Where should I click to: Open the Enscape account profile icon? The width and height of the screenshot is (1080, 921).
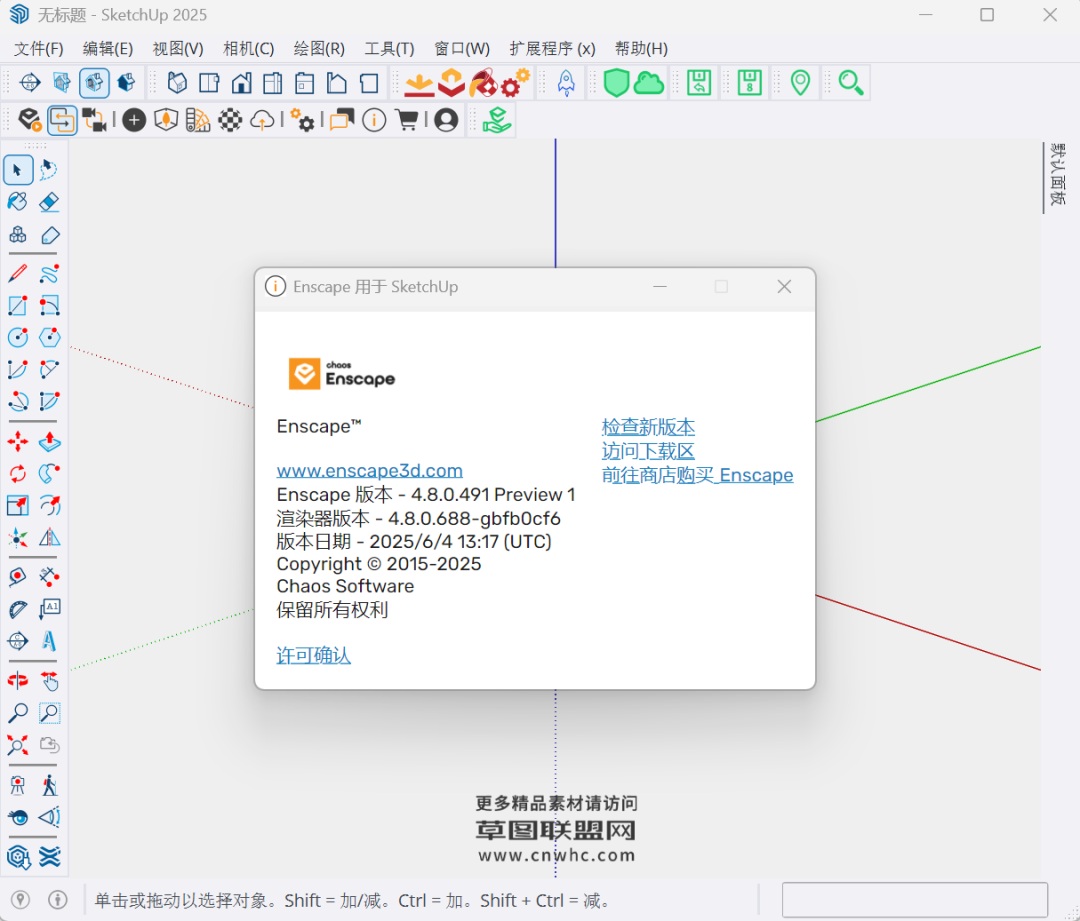[446, 121]
